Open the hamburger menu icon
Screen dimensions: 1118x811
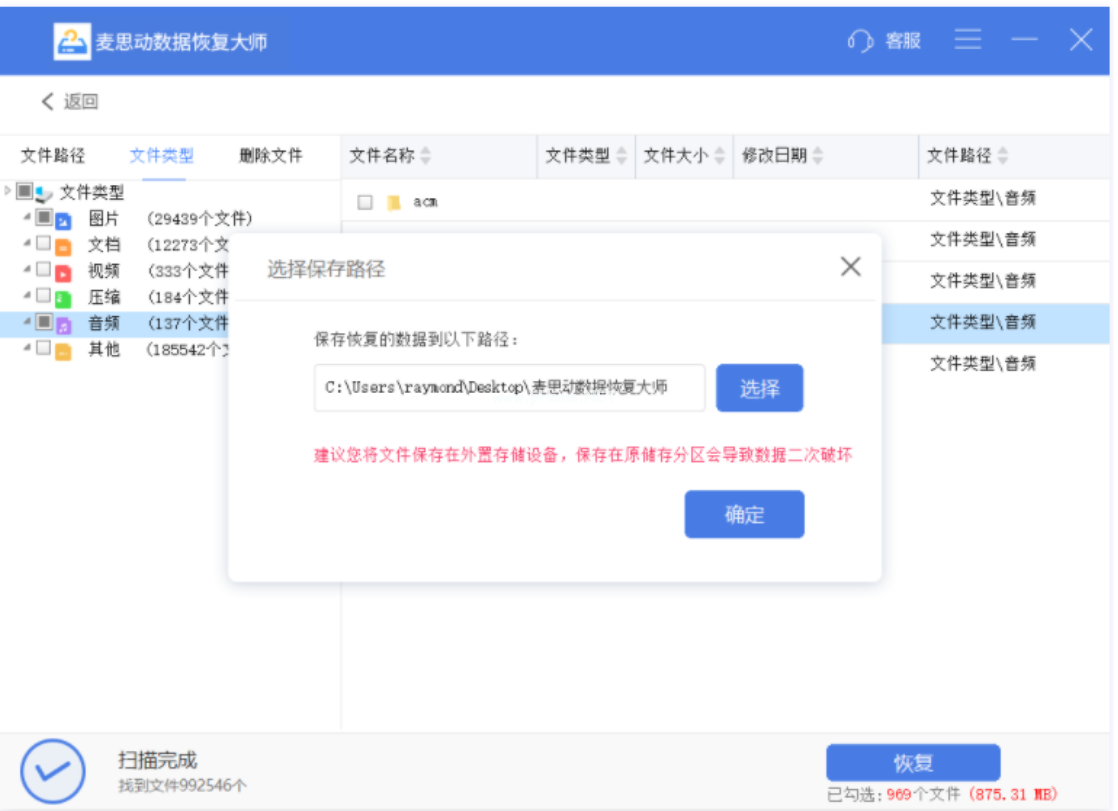967,40
